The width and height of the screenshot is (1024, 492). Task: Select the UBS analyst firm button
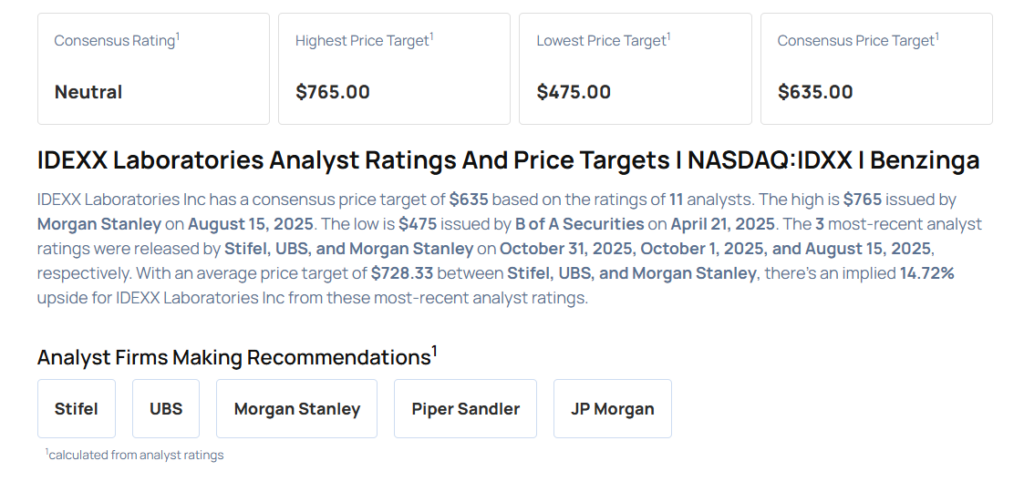click(166, 408)
